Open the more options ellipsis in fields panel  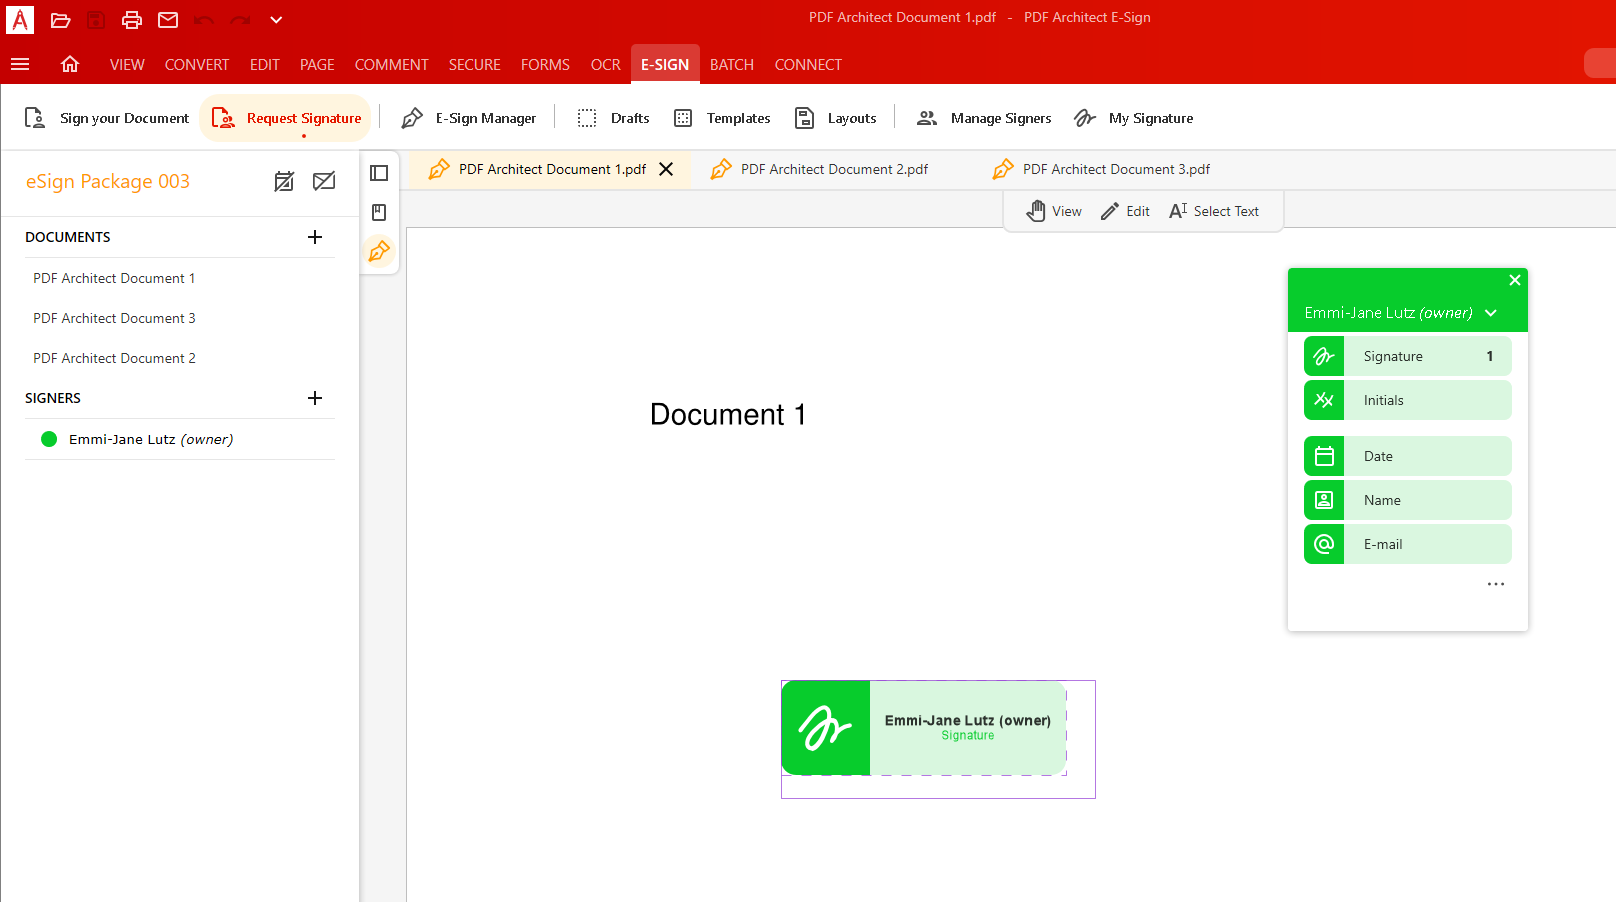pos(1496,584)
